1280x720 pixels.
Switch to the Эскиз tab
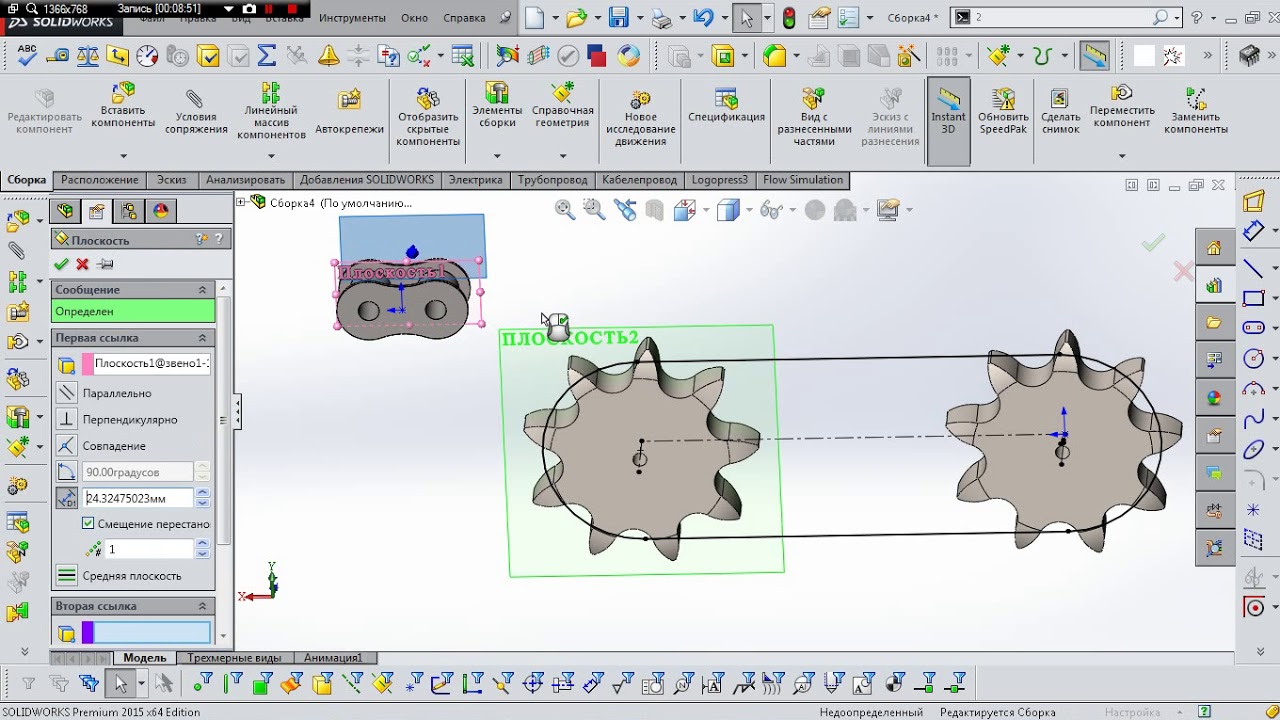[171, 180]
